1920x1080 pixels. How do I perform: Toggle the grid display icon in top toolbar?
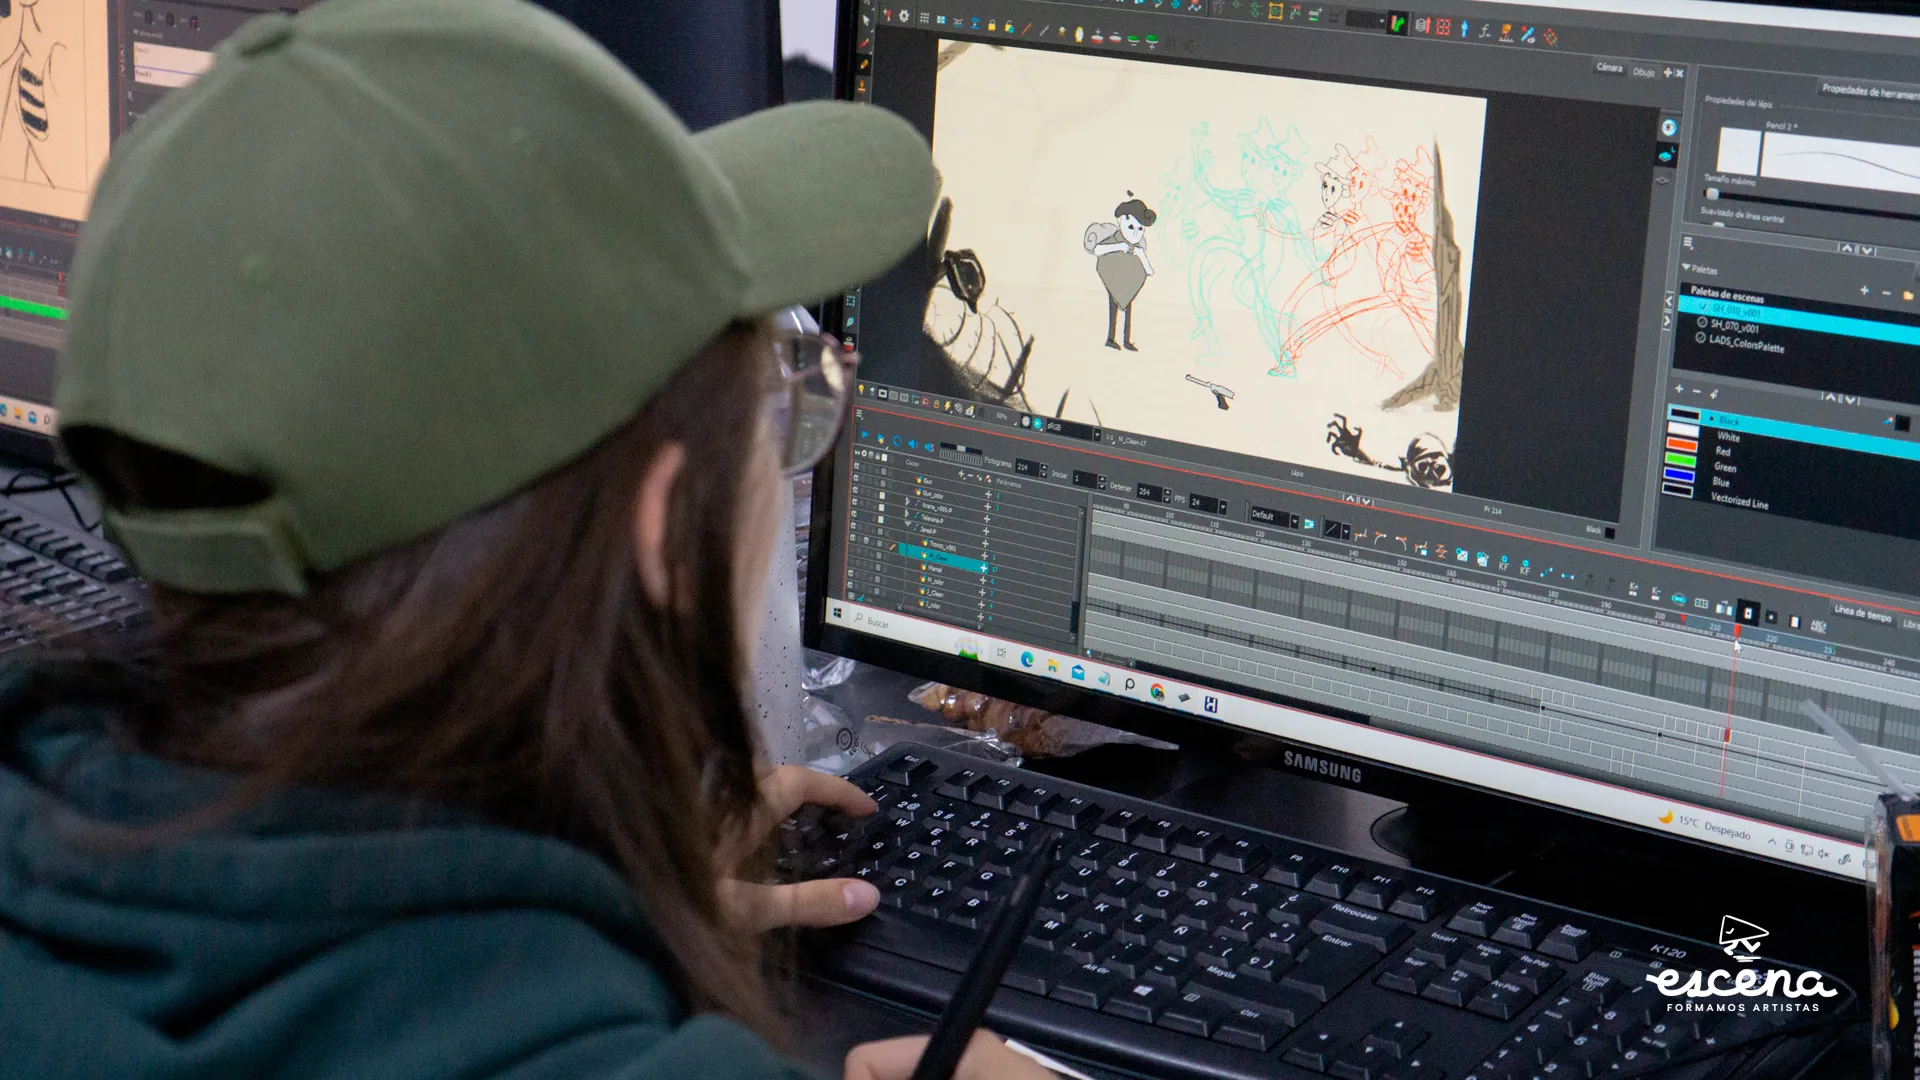pos(924,18)
